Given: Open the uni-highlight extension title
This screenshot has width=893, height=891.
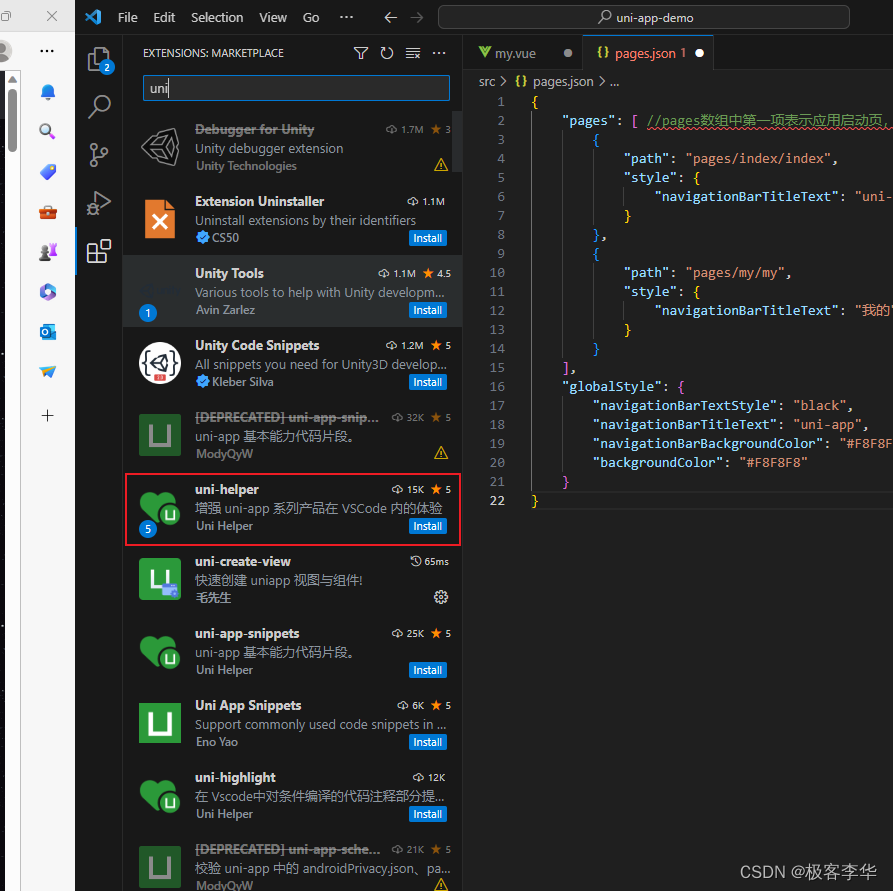Looking at the screenshot, I should pos(235,778).
